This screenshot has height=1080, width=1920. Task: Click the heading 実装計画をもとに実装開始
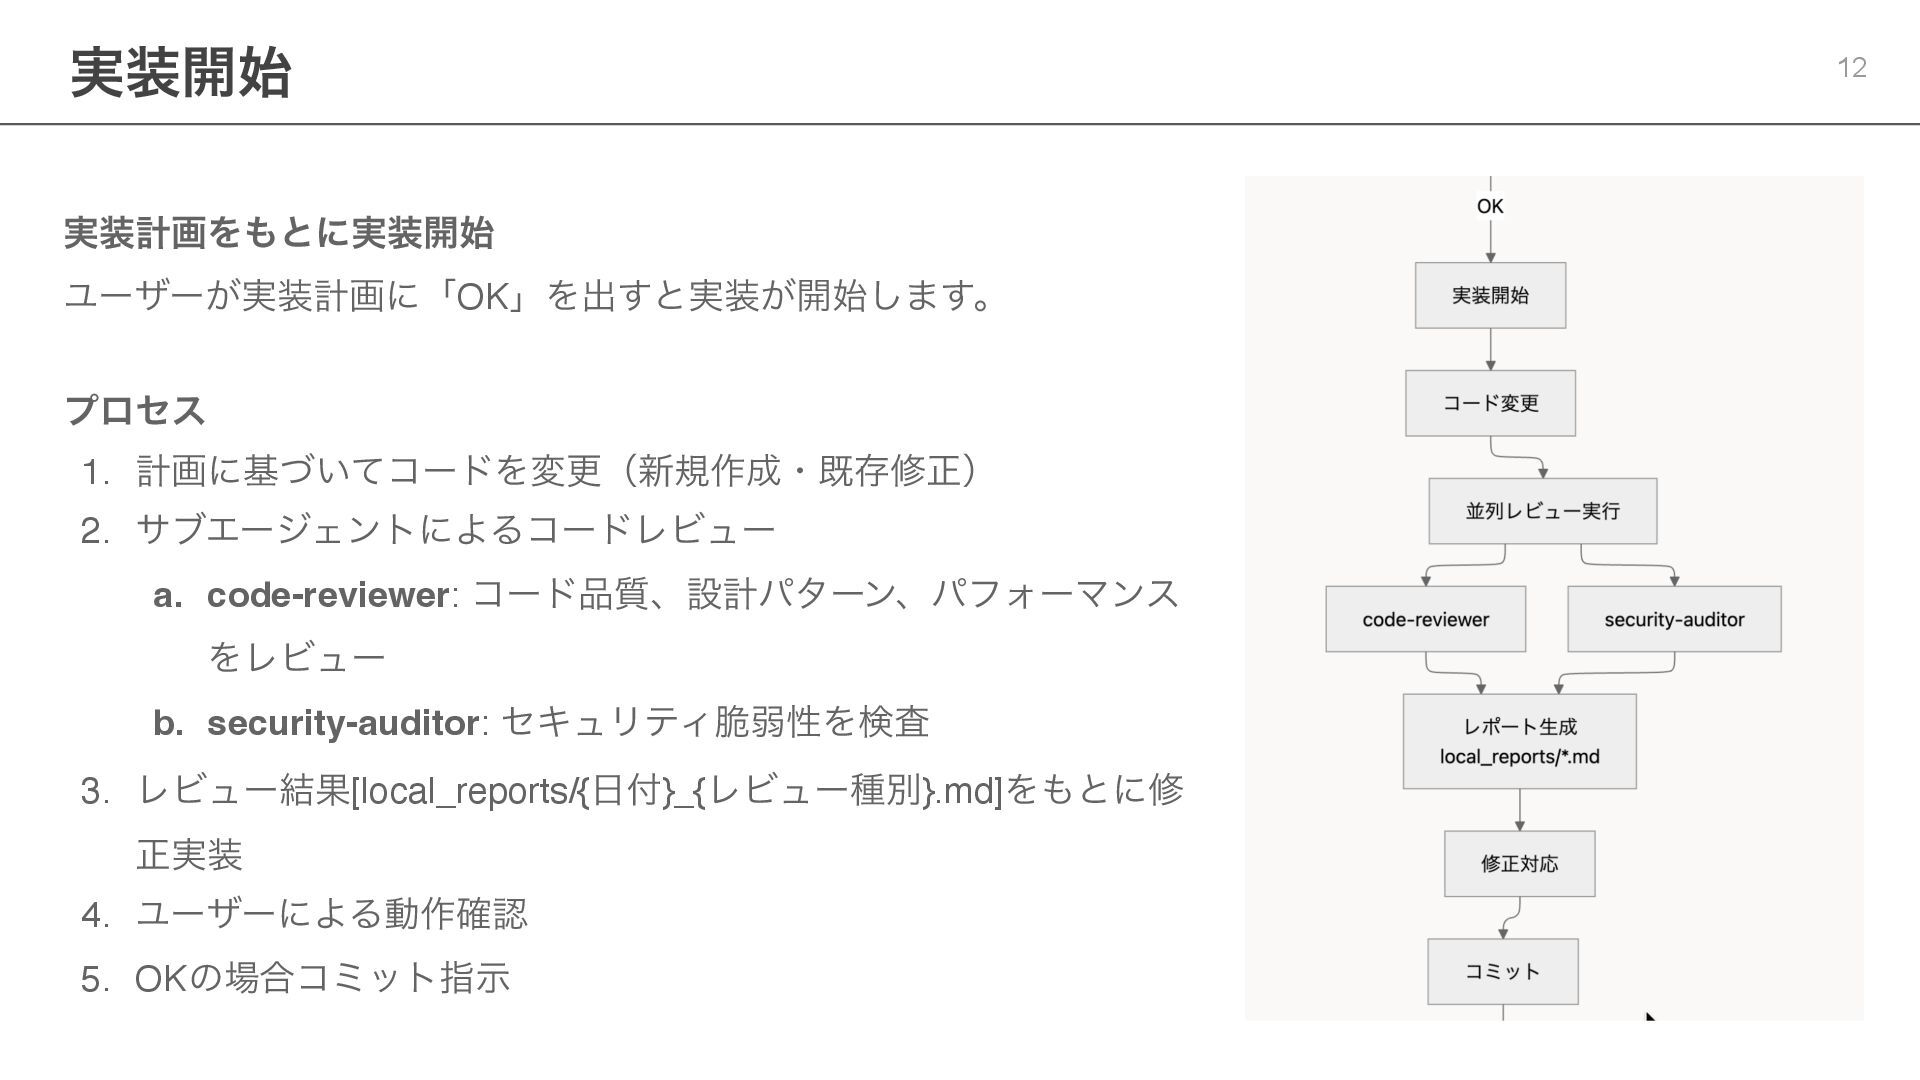279,232
